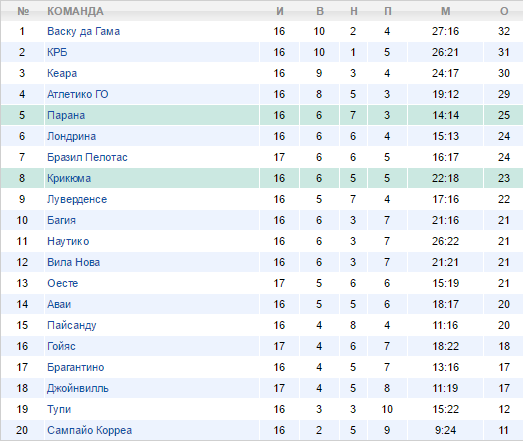Open the Бразил Пелотас team link
The height and width of the screenshot is (441, 523).
tap(87, 157)
